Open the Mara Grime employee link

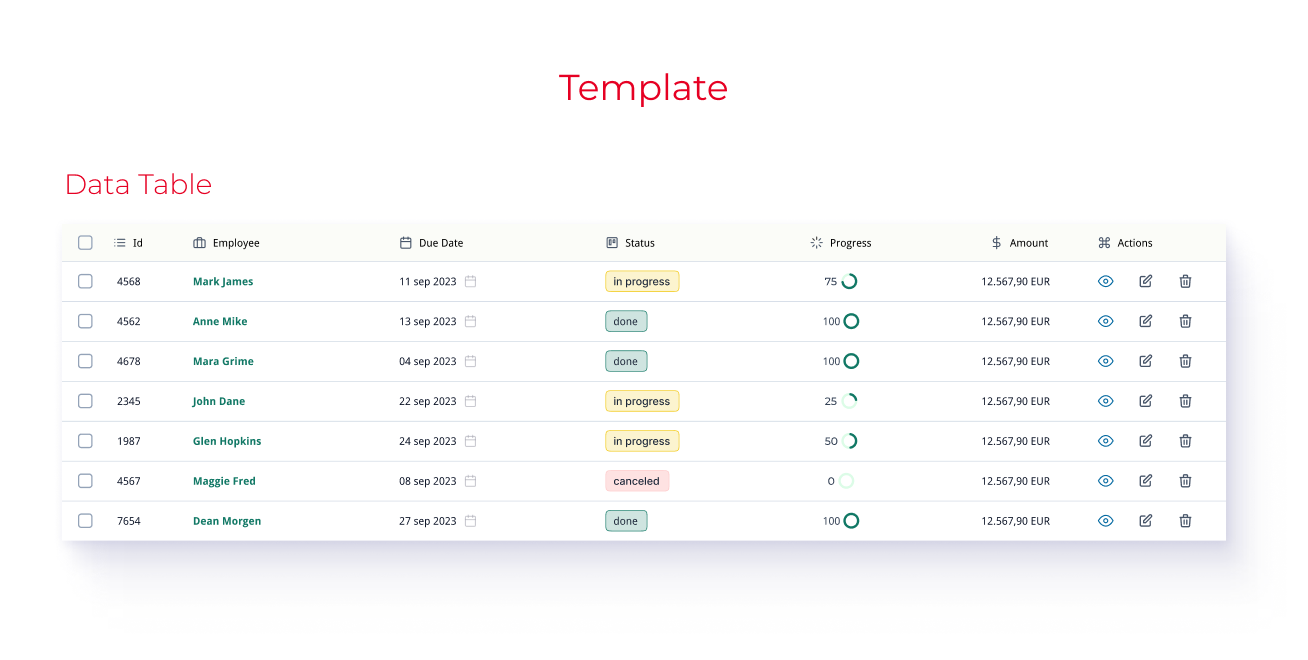pos(223,361)
